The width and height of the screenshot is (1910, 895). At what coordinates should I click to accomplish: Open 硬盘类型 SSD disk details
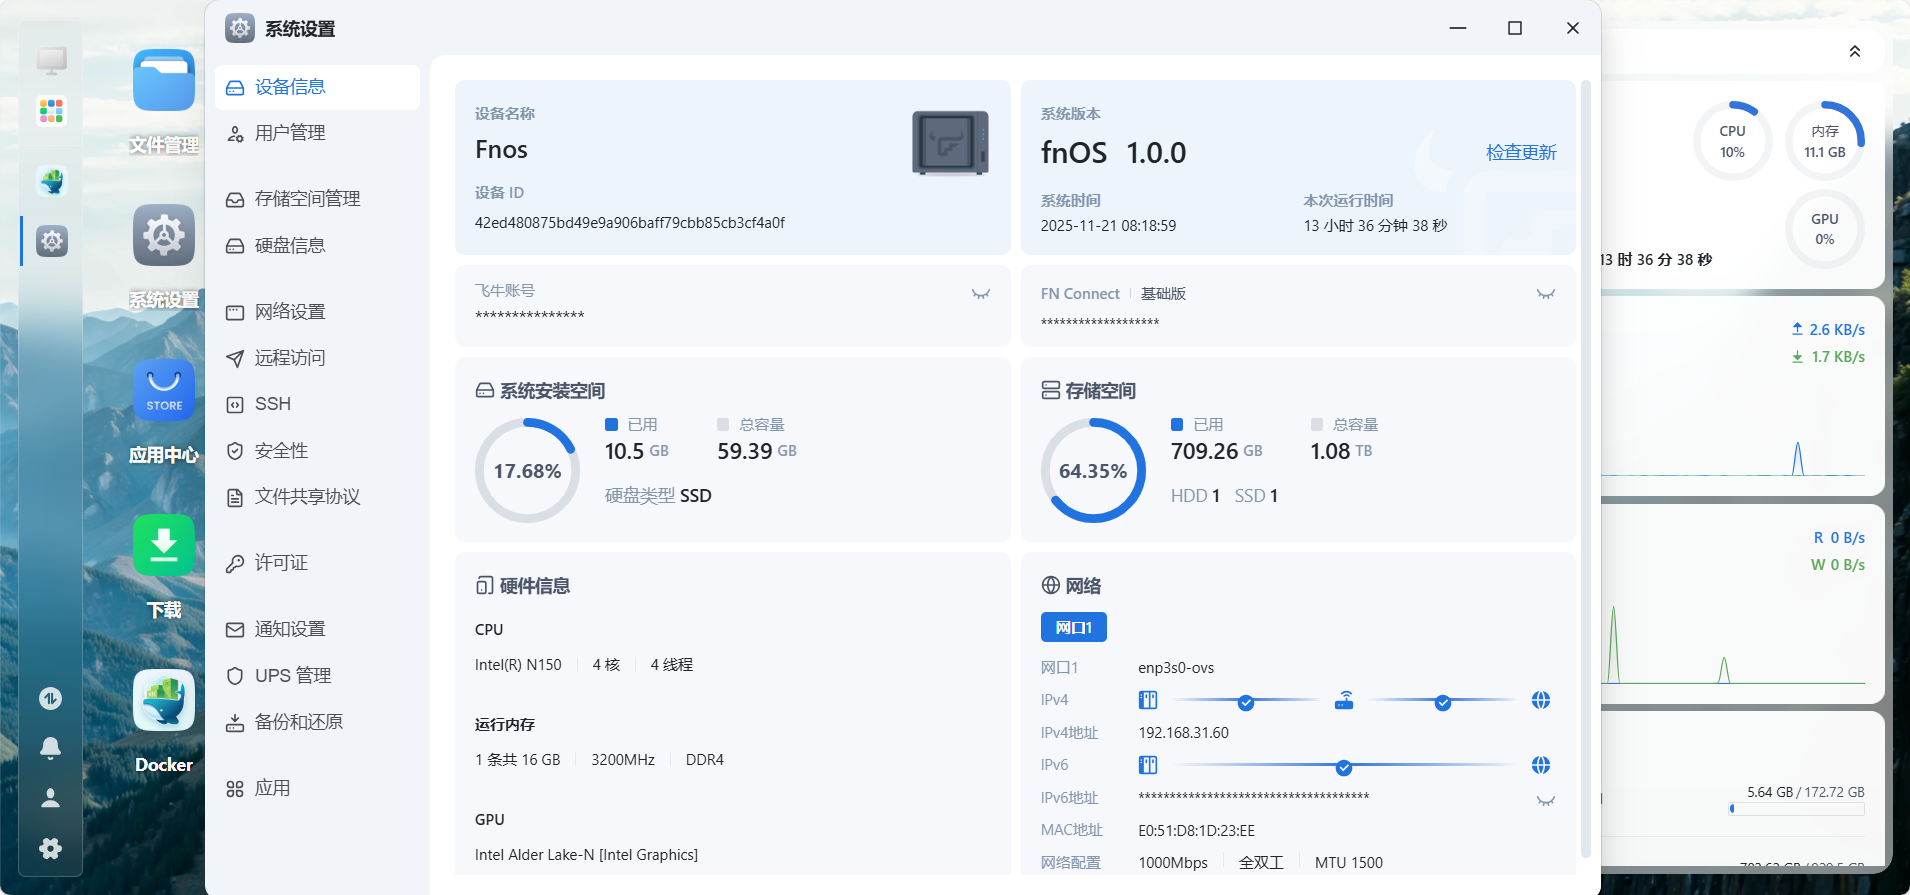(x=657, y=496)
